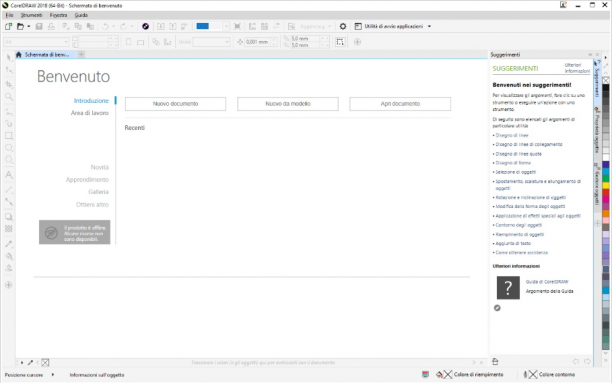Select the Ellipse tool
The height and width of the screenshot is (383, 612).
[x=9, y=148]
